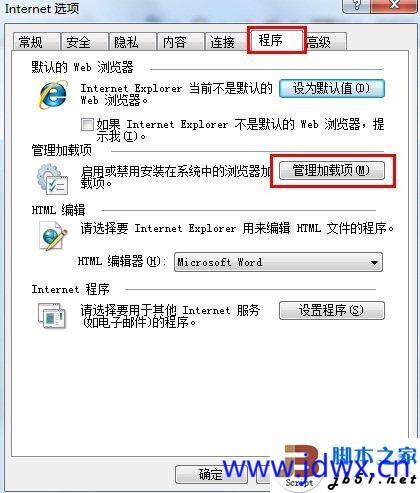Go to the 连接 tab
Viewport: 420px width, 493px height.
click(226, 42)
